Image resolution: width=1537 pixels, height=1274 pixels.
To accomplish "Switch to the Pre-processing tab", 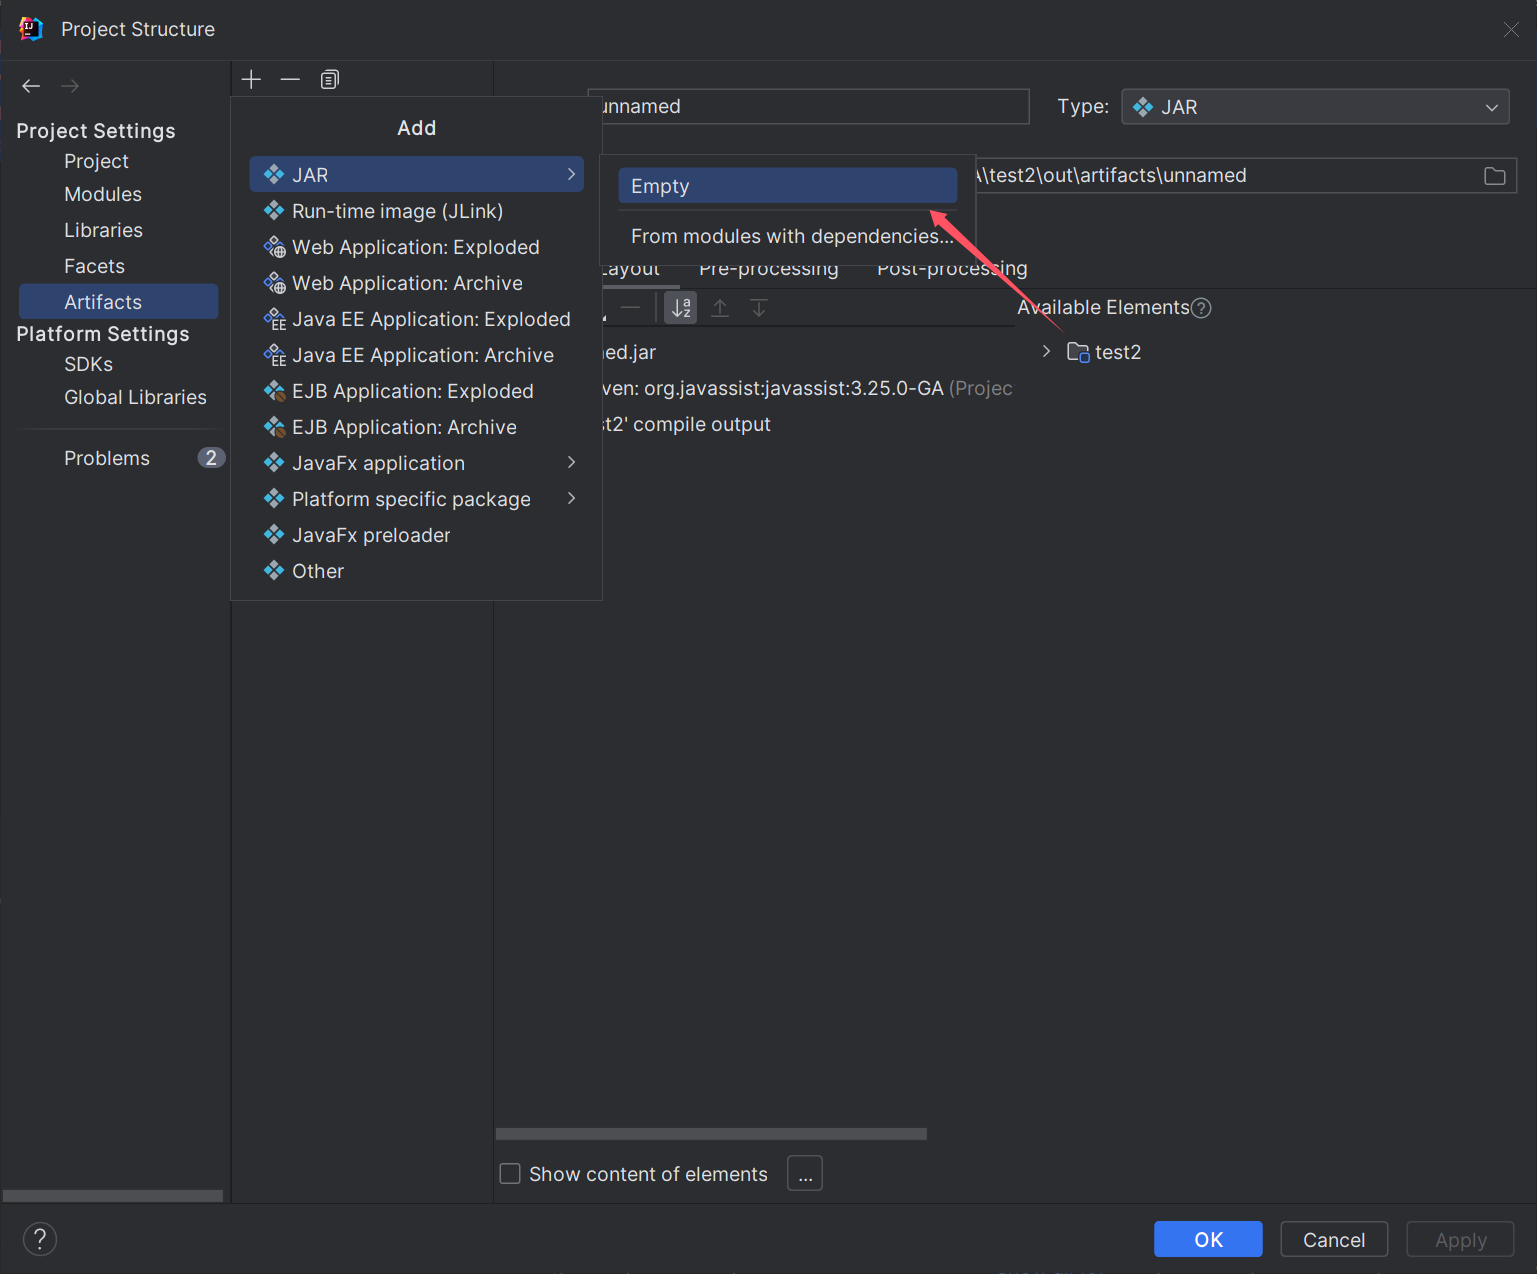I will pos(769,269).
